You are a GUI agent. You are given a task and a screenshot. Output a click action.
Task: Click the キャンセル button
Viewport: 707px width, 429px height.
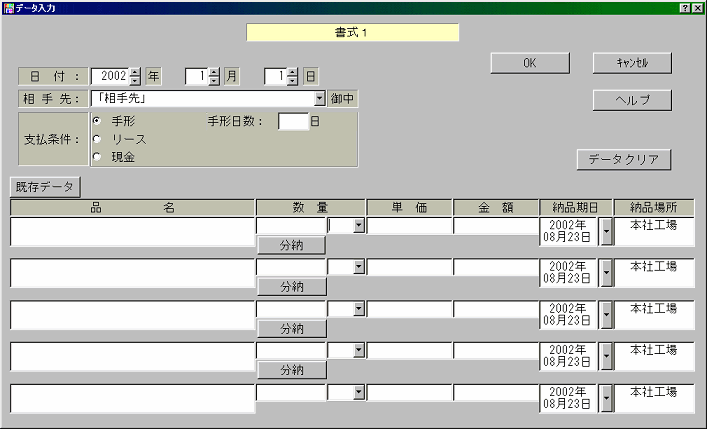[630, 62]
